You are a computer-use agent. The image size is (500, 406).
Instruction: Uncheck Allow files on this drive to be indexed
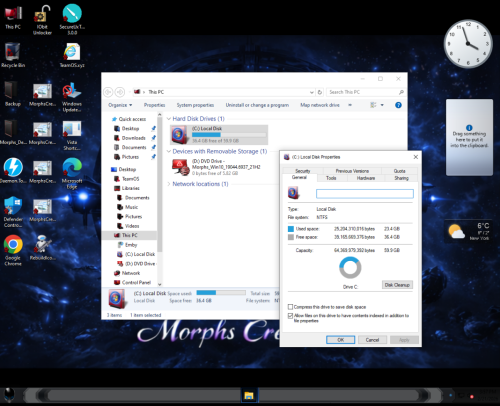290,315
